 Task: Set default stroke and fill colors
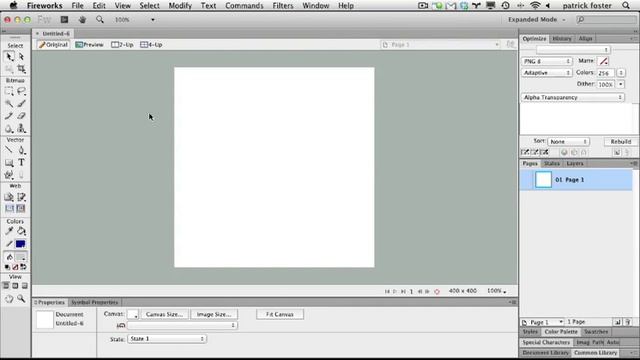(x=7, y=267)
